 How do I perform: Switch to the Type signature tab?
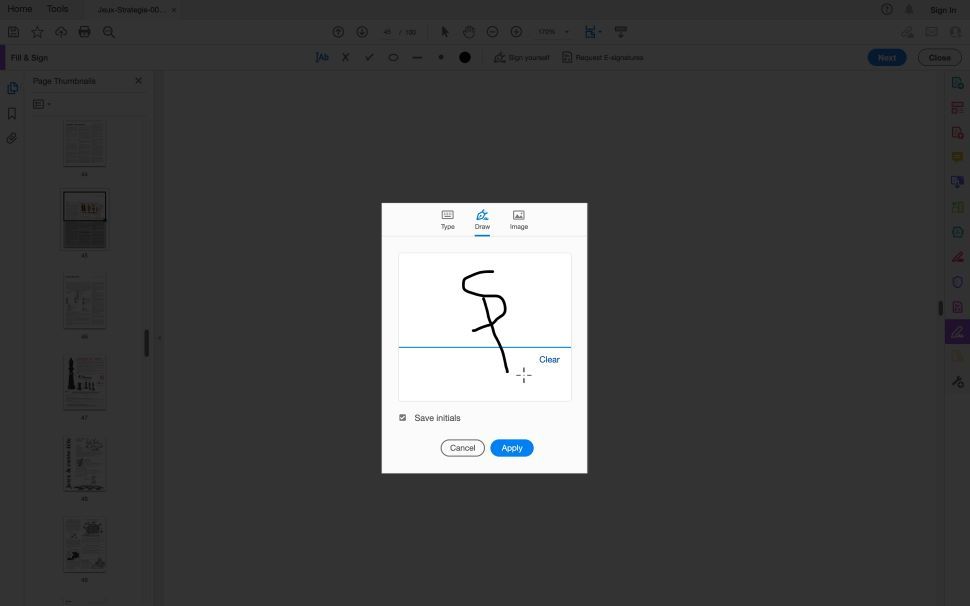[447, 219]
